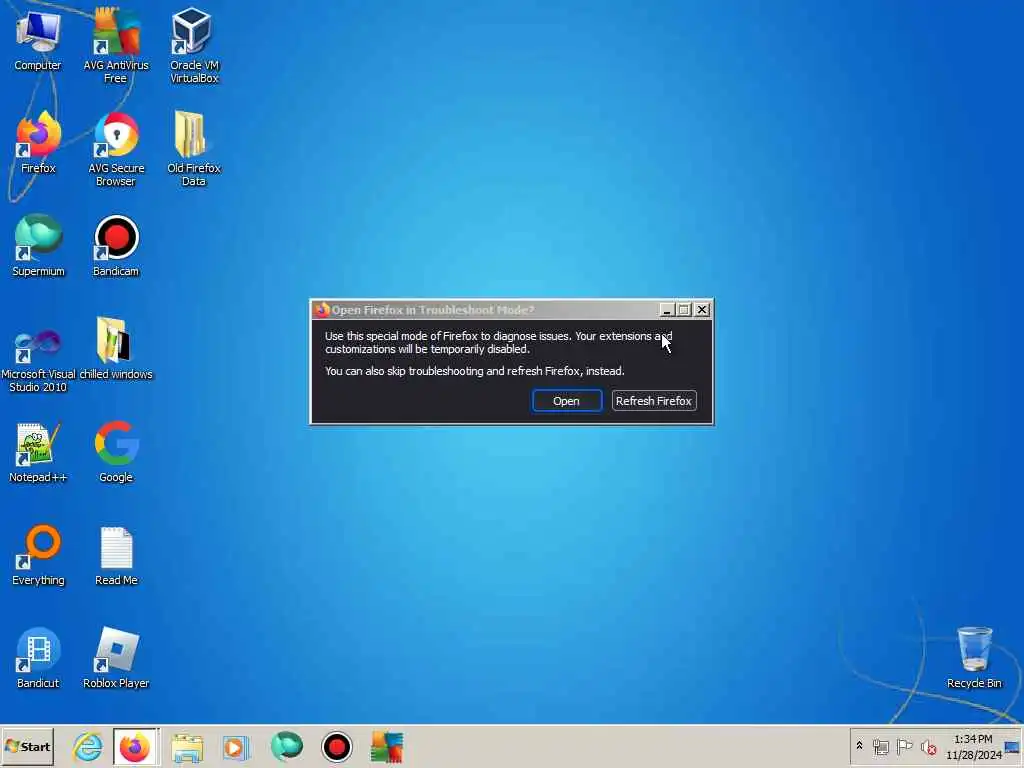Click the network status tray icon

point(880,746)
